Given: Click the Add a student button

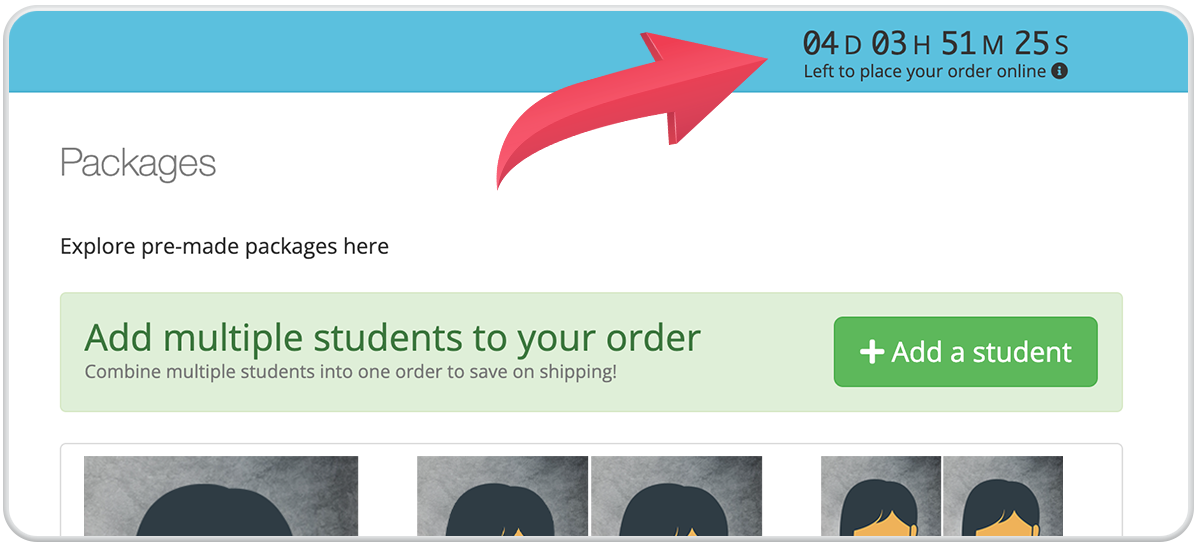Looking at the screenshot, I should pos(966,352).
